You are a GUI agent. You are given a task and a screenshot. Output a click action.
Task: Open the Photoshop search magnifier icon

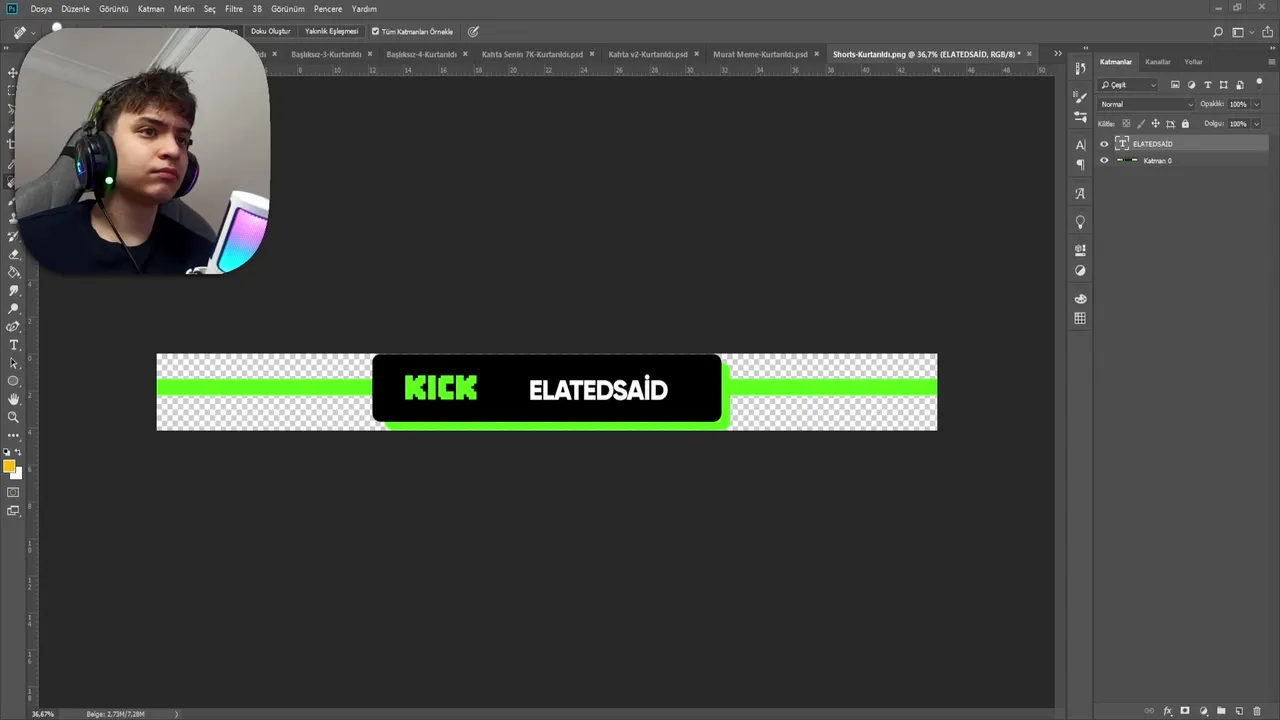click(1217, 32)
